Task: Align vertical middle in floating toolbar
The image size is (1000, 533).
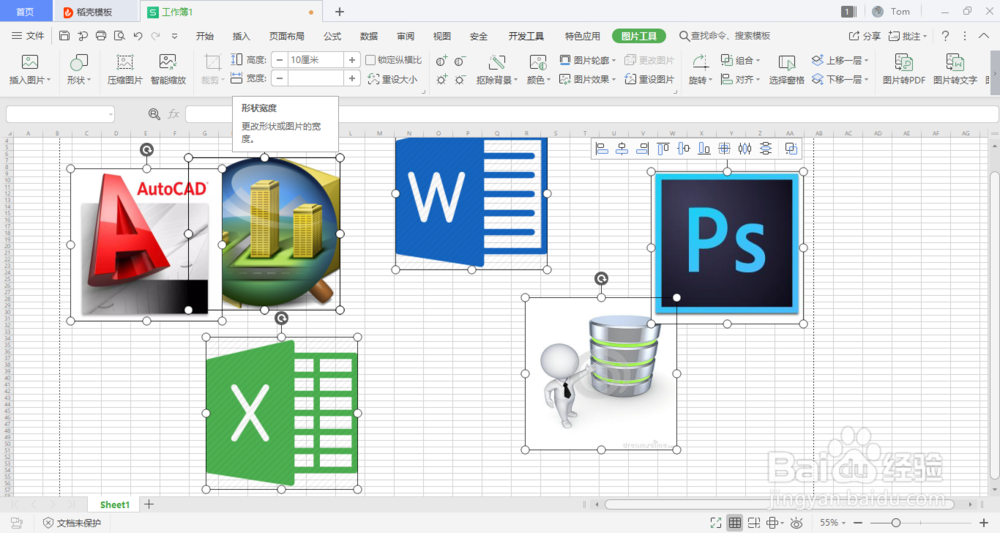Action: (x=683, y=149)
